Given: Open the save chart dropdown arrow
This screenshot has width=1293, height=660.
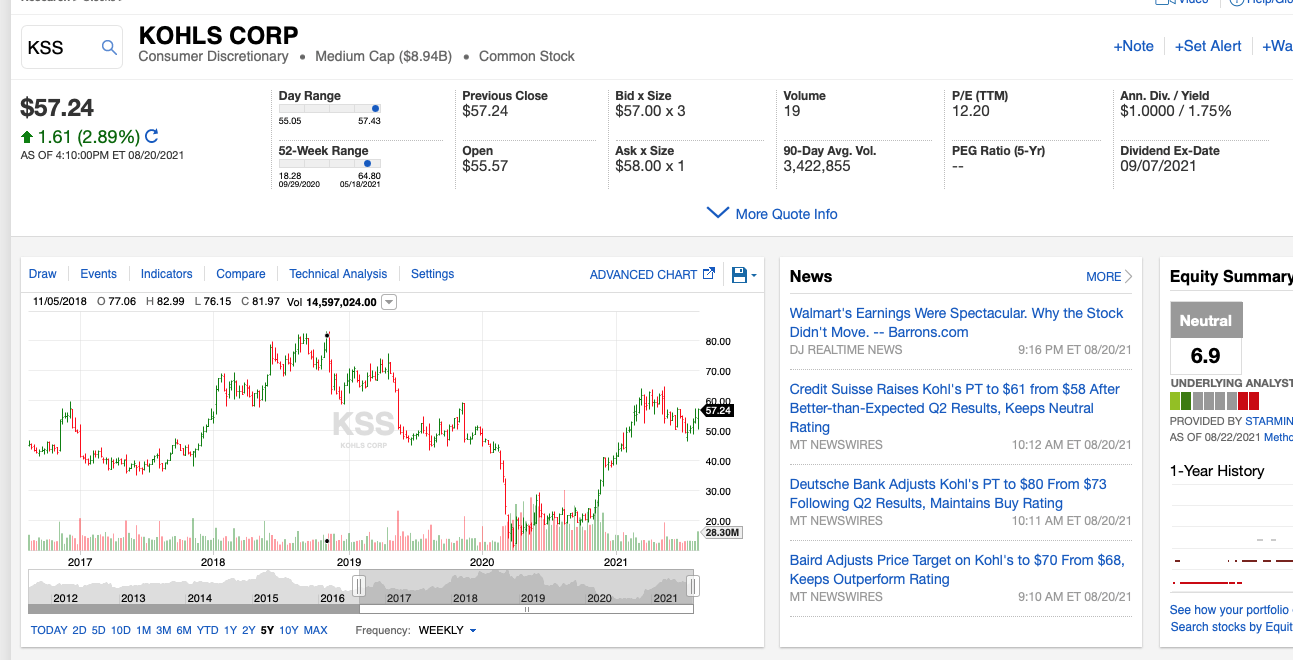Looking at the screenshot, I should pyautogui.click(x=752, y=274).
